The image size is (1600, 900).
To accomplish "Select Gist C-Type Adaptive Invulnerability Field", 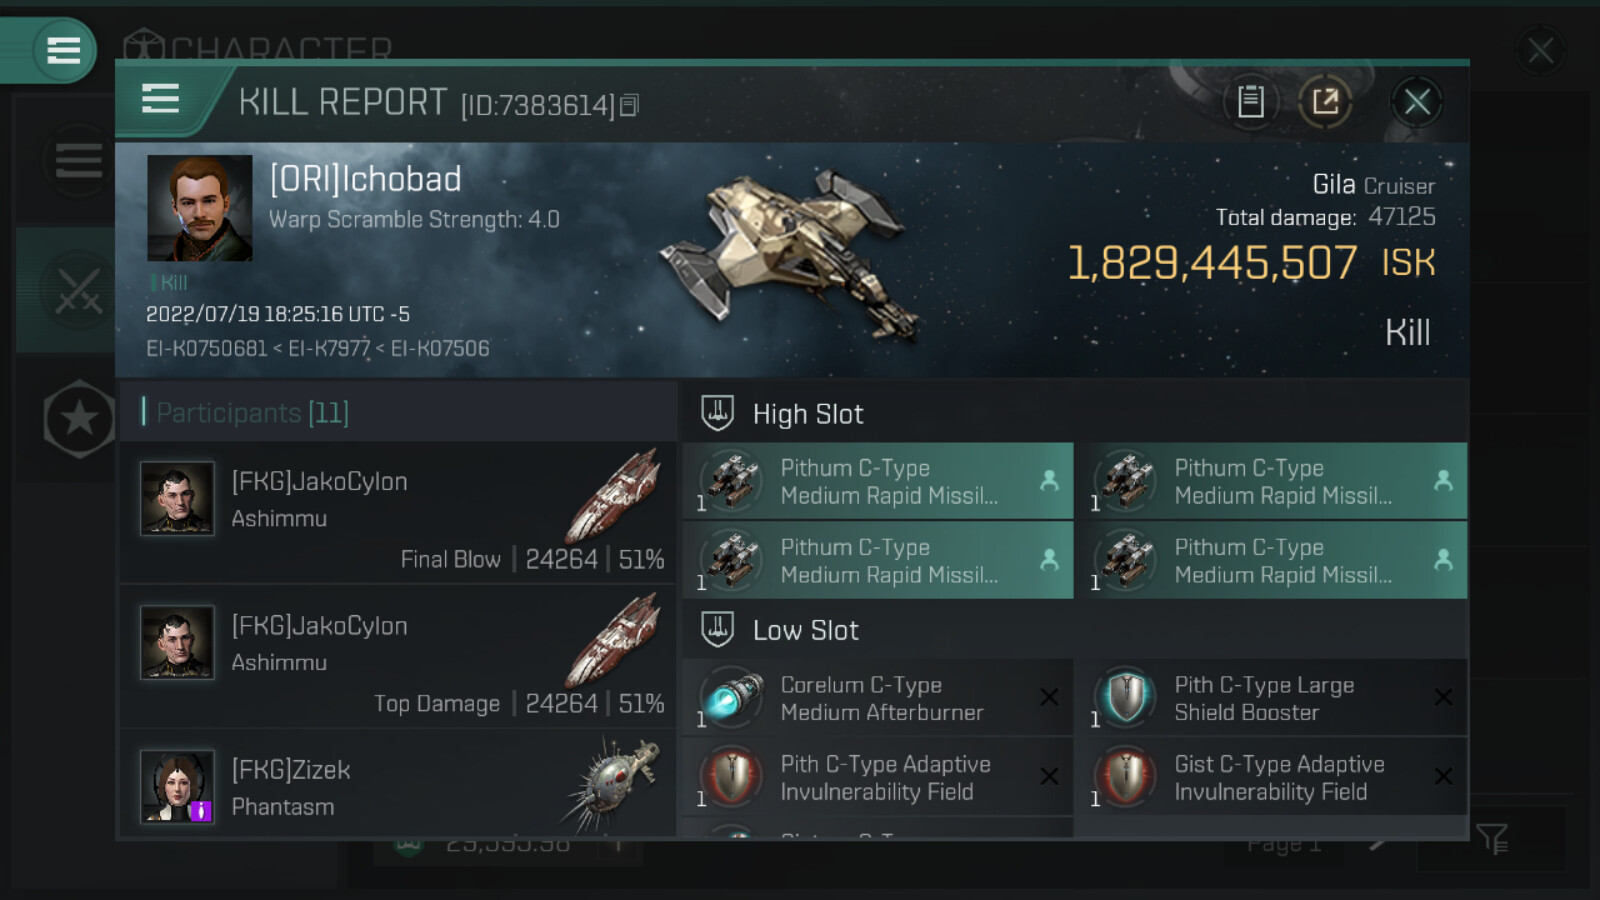I will (1277, 777).
